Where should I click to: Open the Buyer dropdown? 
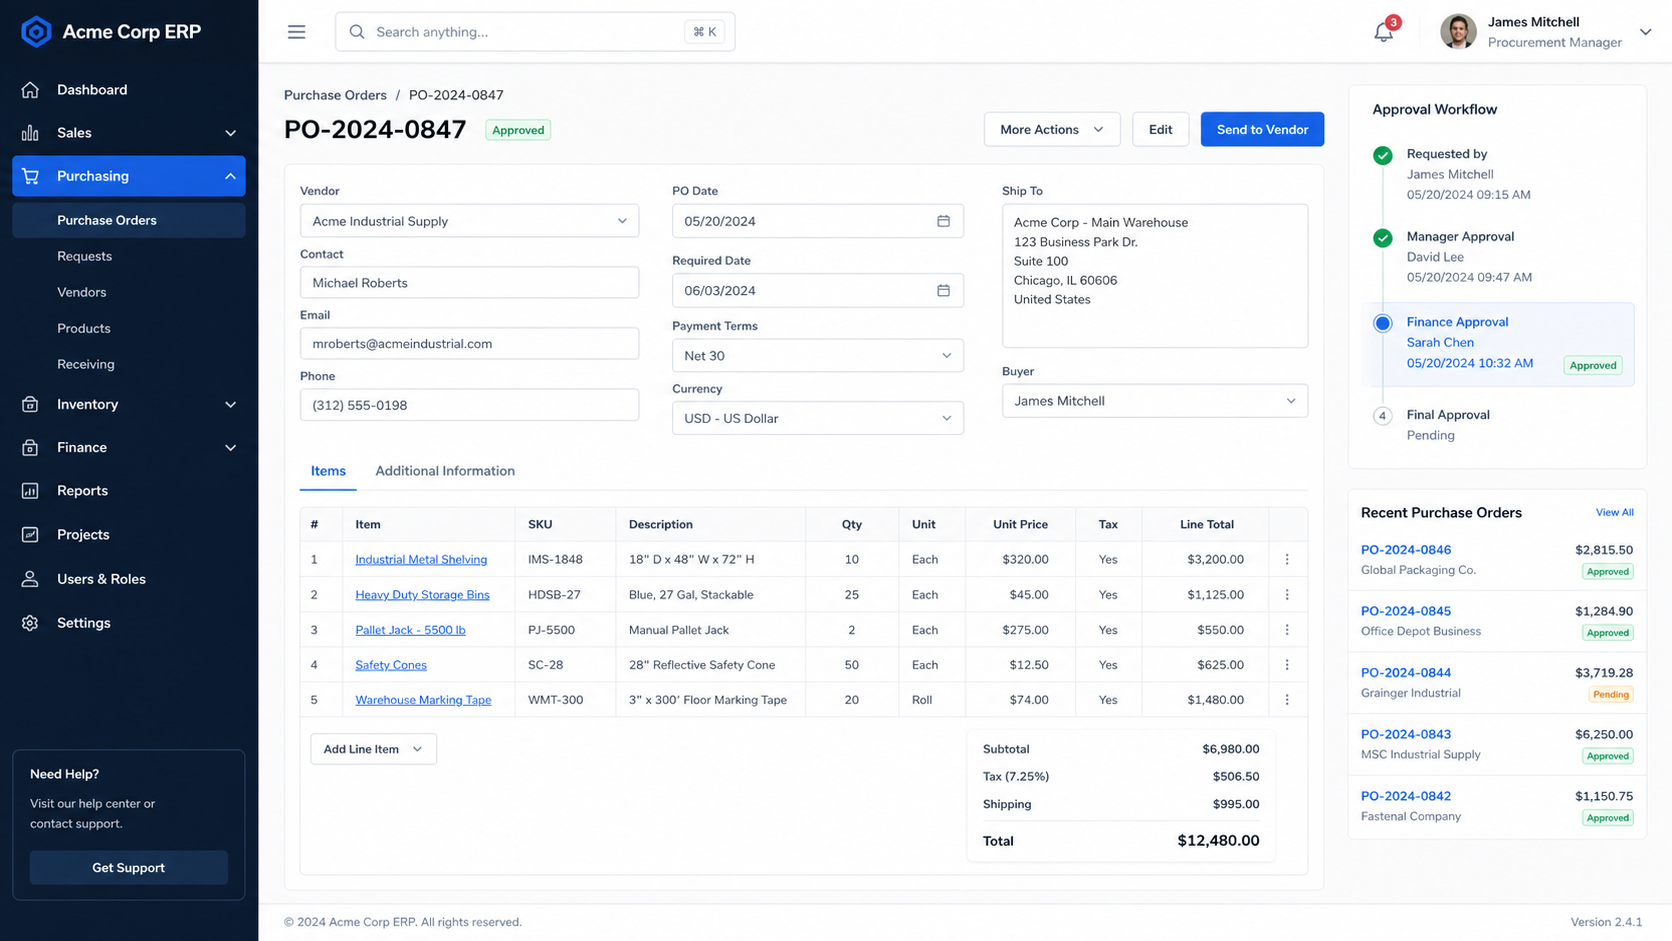pyautogui.click(x=1155, y=401)
